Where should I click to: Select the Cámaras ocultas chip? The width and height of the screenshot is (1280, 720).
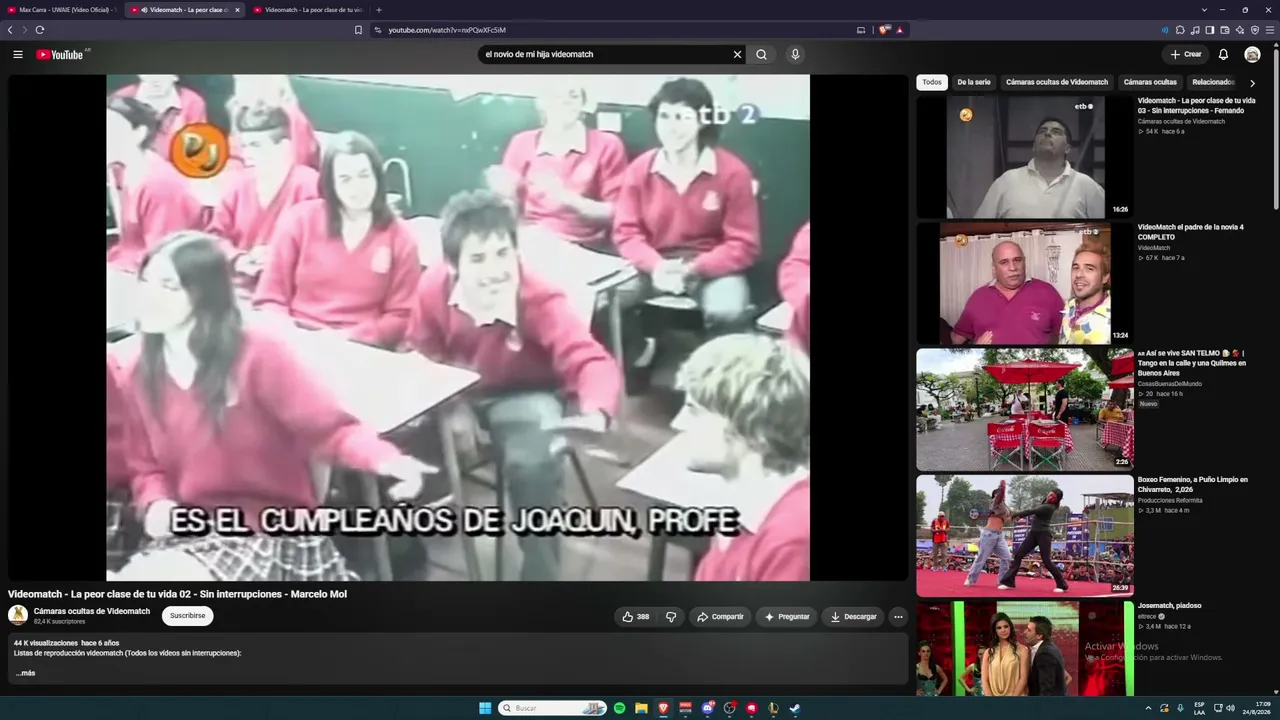(1150, 82)
